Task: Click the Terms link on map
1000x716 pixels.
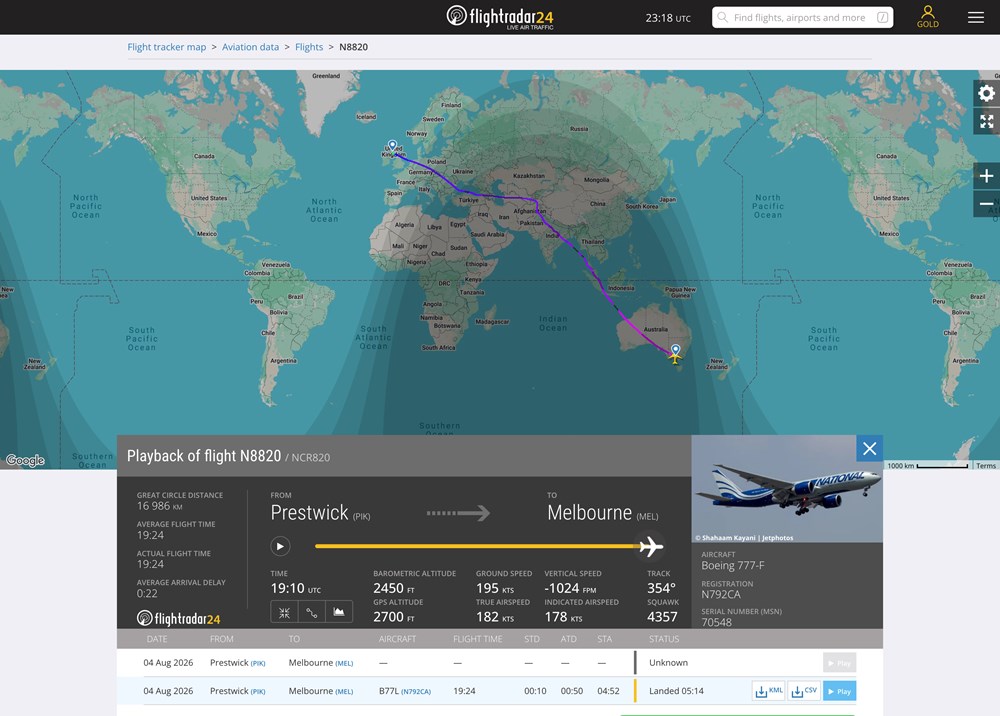Action: click(x=985, y=466)
